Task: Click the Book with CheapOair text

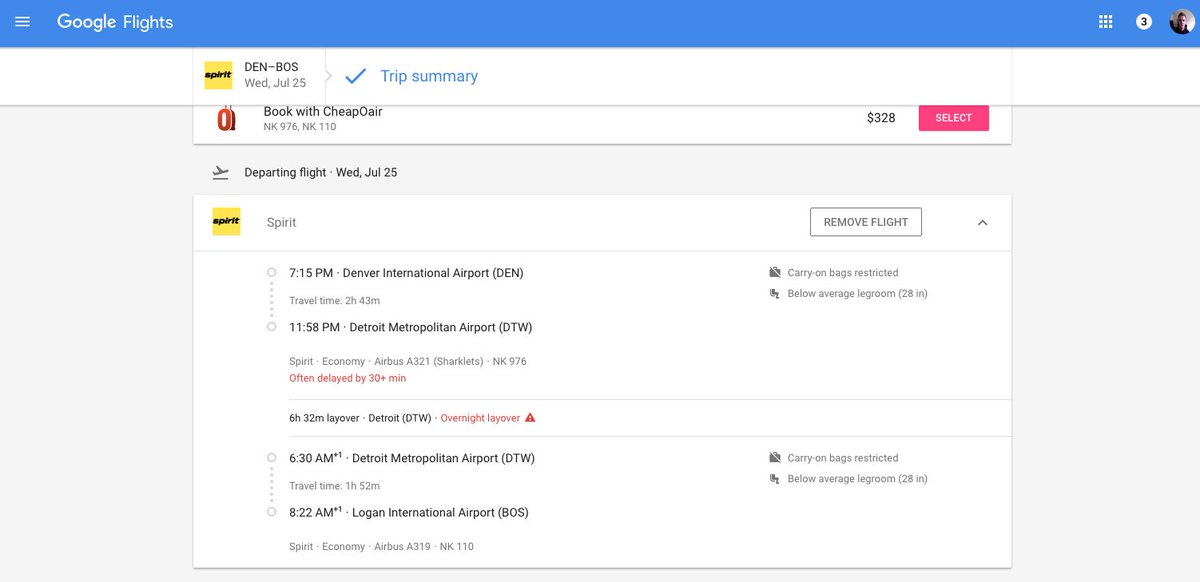Action: (x=323, y=111)
